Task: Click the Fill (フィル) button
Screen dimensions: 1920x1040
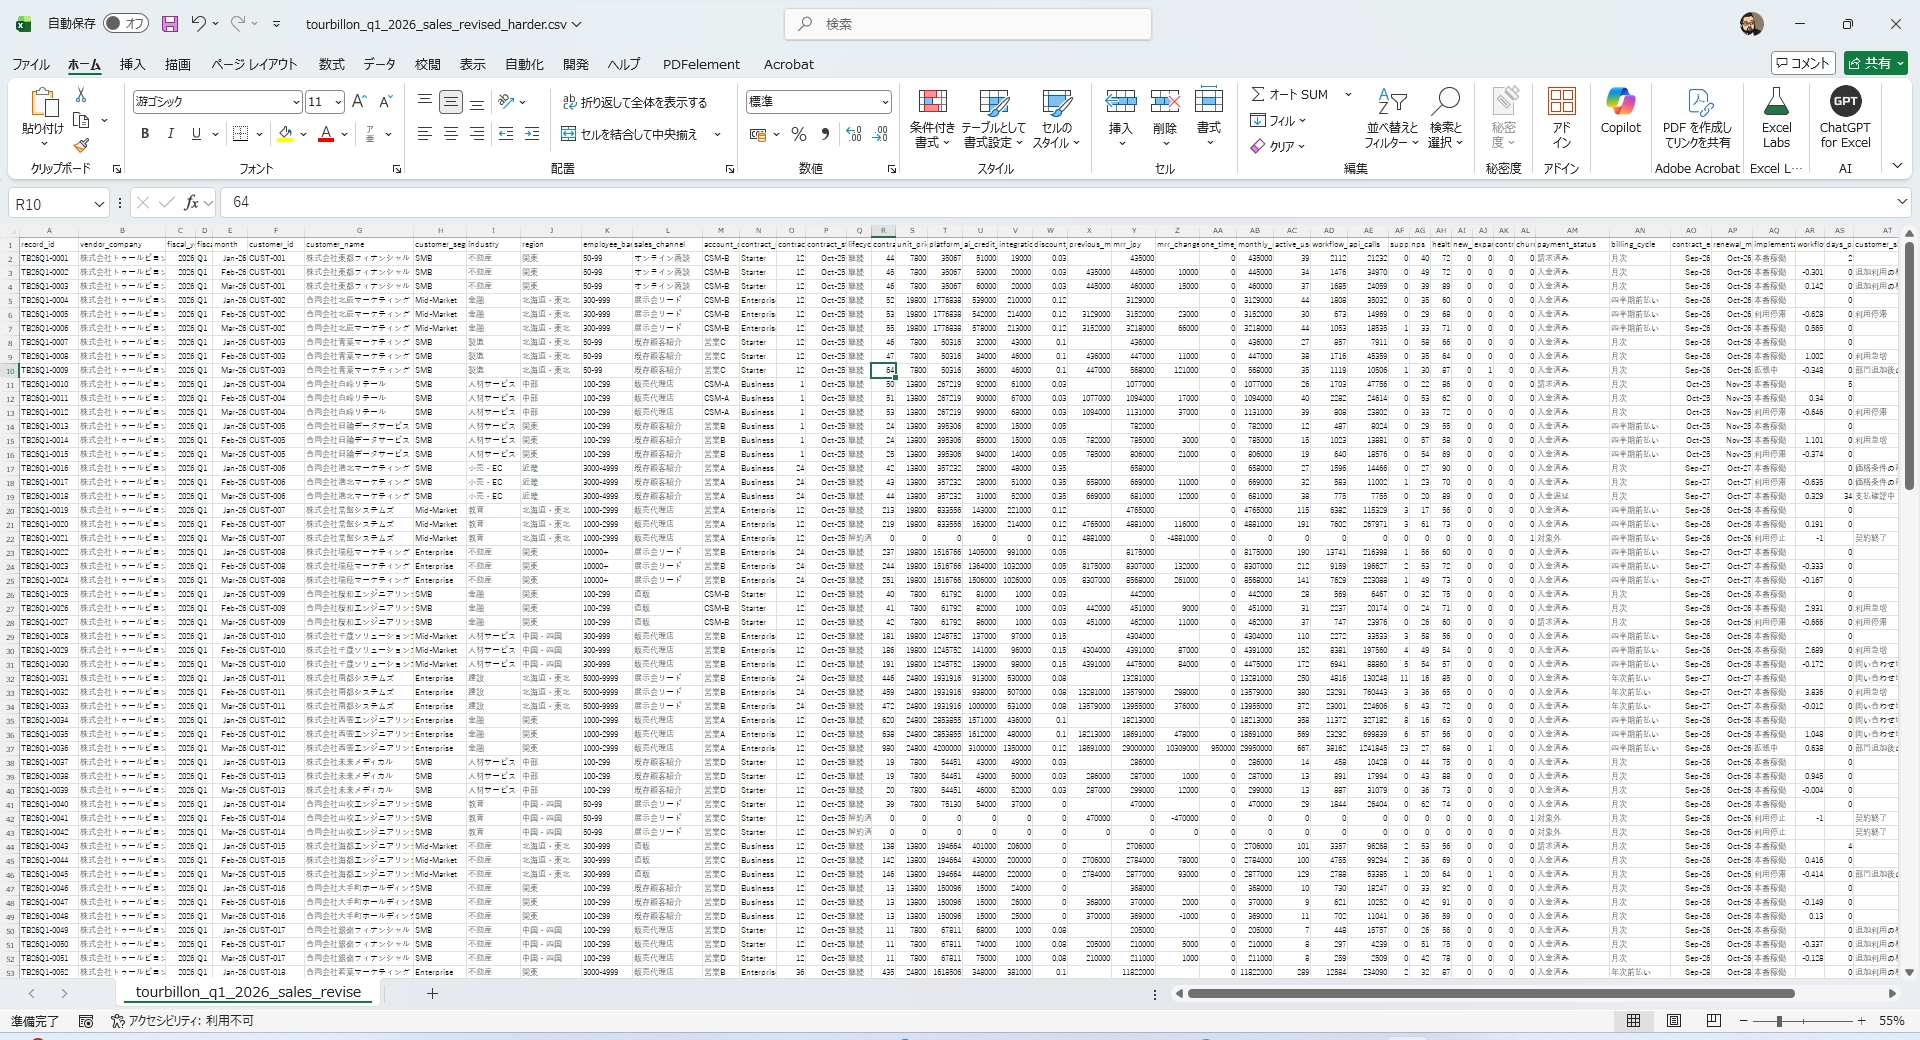Action: coord(1278,120)
